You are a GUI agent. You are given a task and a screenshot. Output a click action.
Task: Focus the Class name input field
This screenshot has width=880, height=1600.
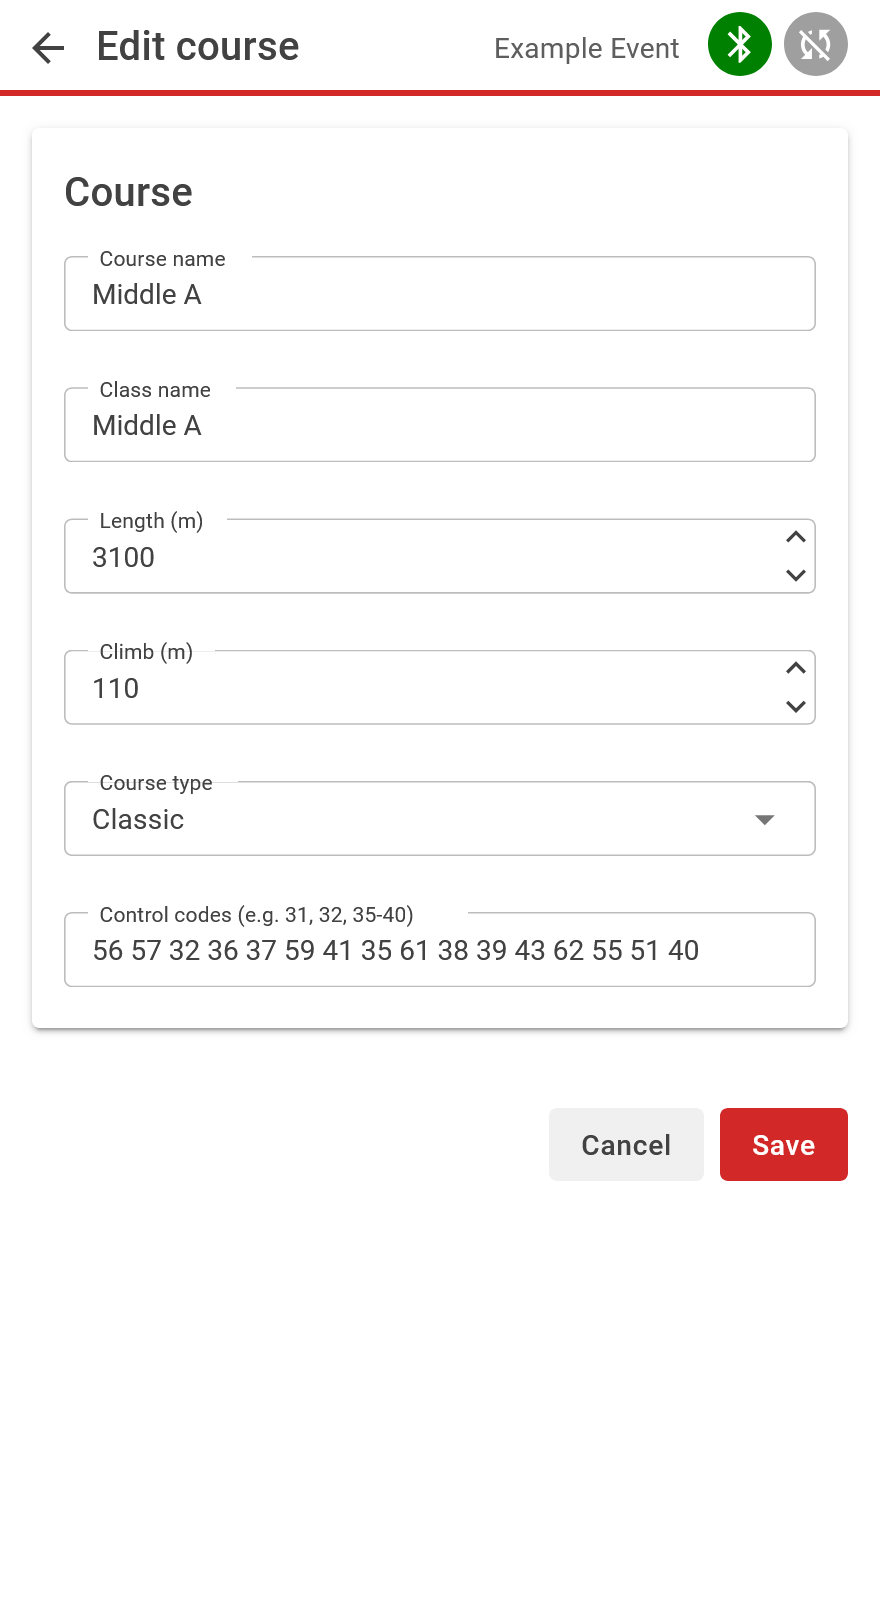click(x=440, y=425)
